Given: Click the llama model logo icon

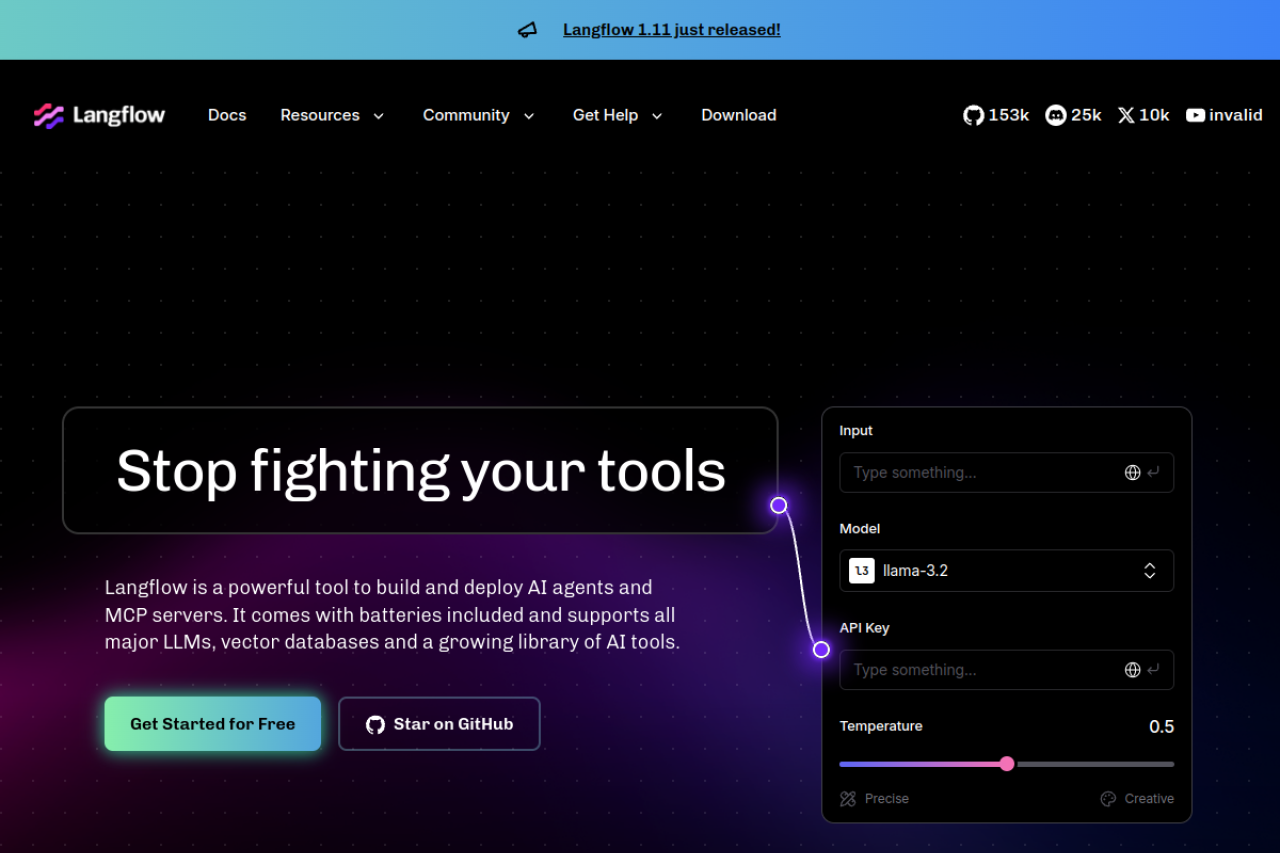Looking at the screenshot, I should click(x=862, y=571).
